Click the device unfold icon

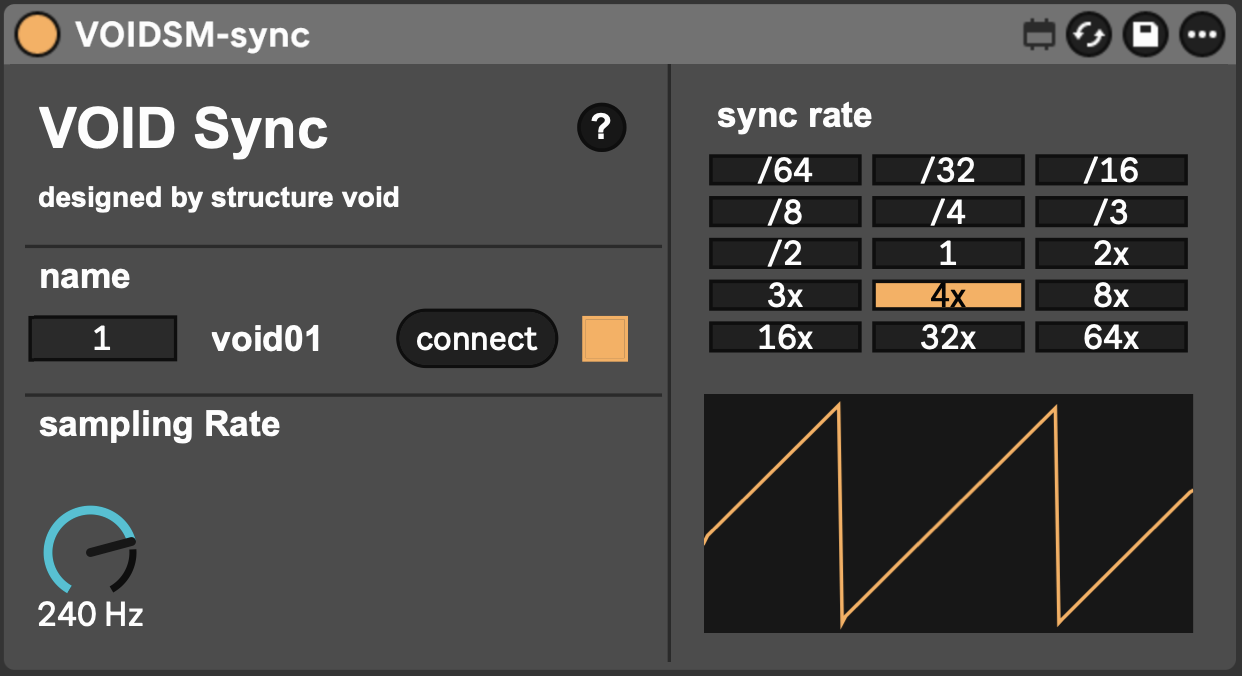1039,33
